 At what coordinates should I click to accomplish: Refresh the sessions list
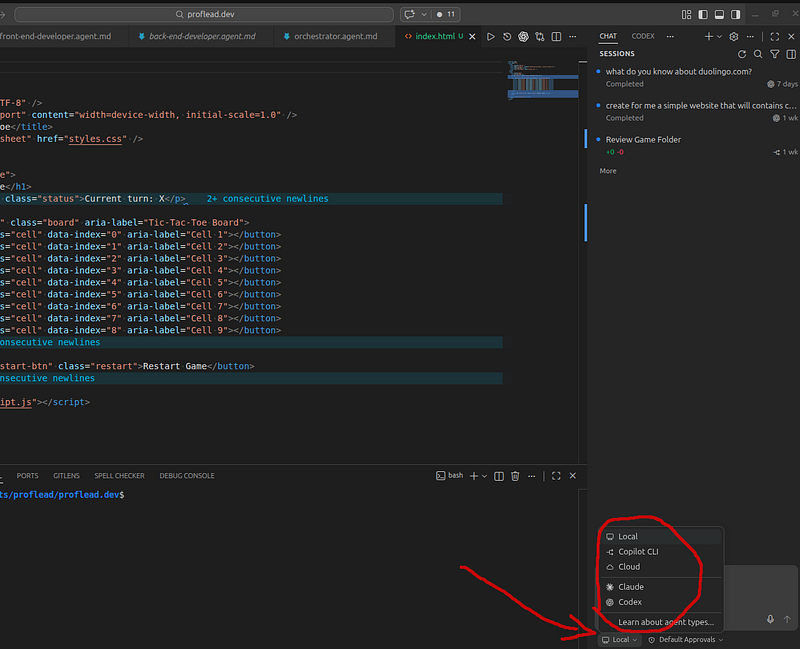point(742,54)
